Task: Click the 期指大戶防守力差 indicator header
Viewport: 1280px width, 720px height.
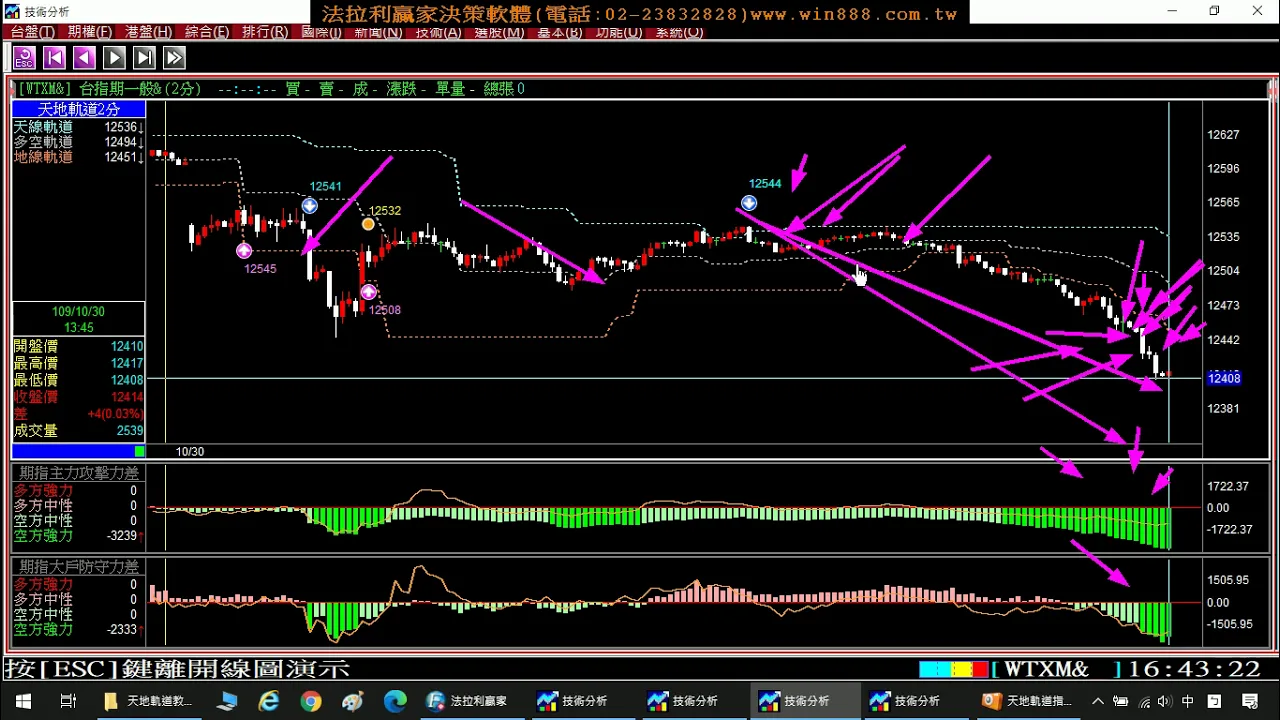Action: [x=79, y=567]
